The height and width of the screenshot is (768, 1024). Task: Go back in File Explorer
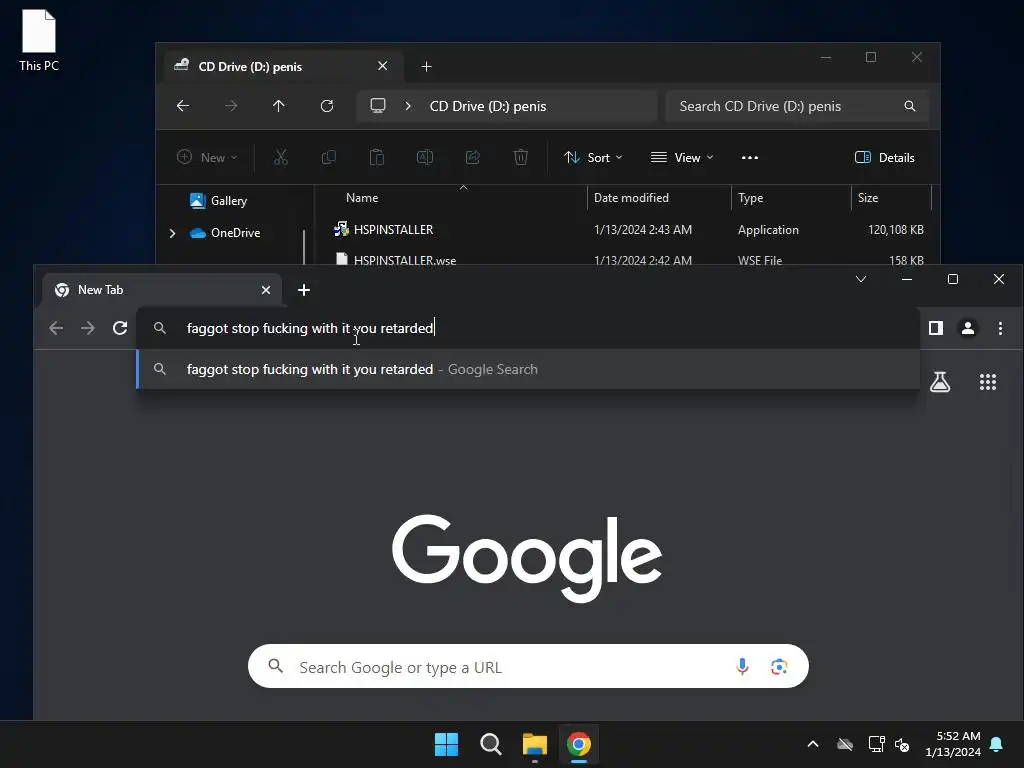click(x=183, y=106)
